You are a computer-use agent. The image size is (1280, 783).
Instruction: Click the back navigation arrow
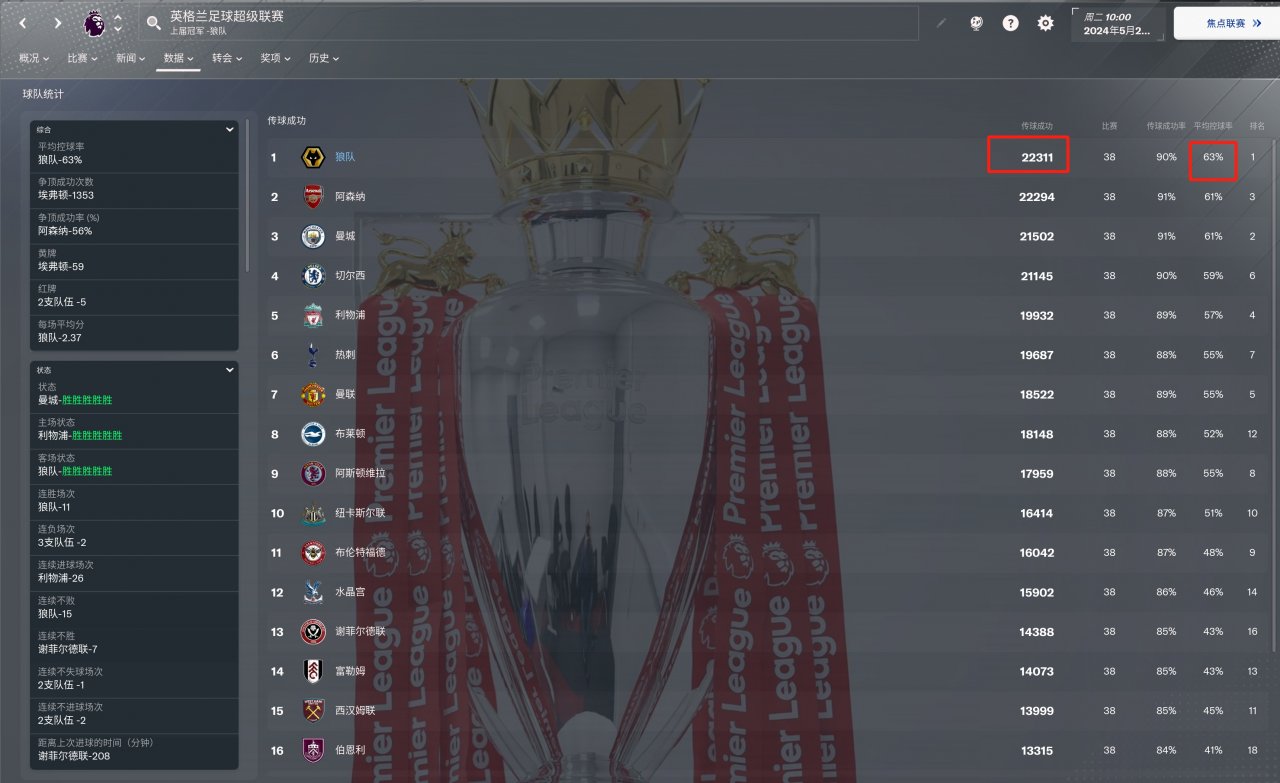(23, 22)
